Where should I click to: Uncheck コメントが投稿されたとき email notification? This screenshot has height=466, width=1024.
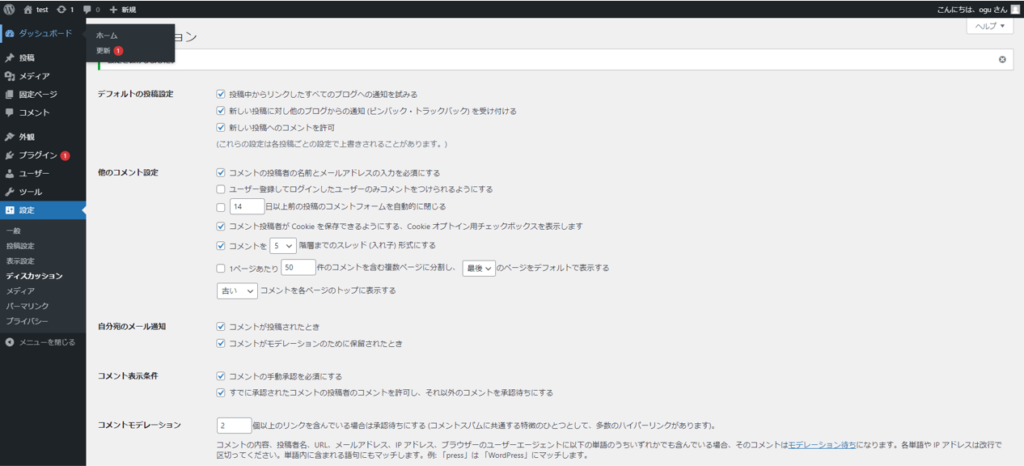click(221, 326)
